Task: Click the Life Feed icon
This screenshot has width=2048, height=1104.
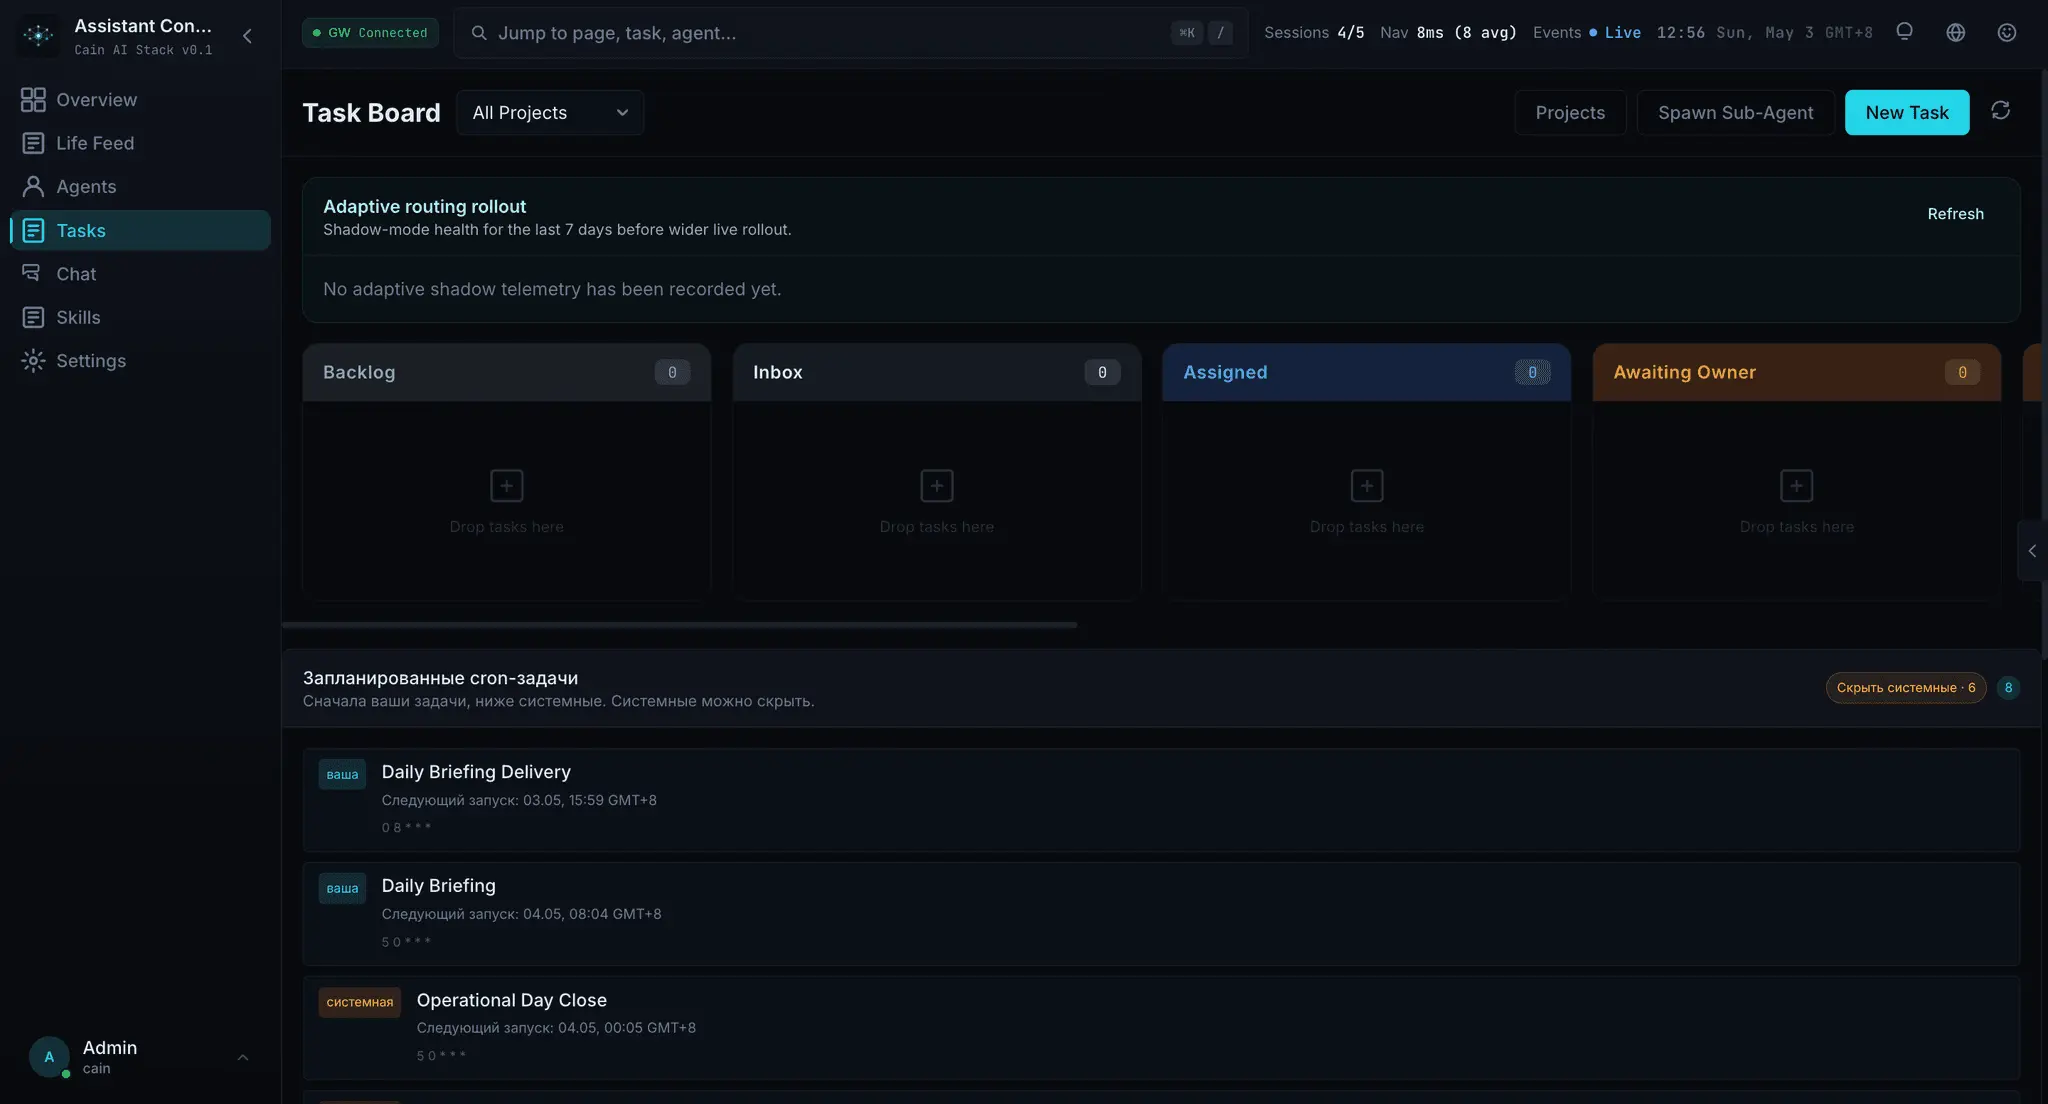Action: tap(33, 143)
